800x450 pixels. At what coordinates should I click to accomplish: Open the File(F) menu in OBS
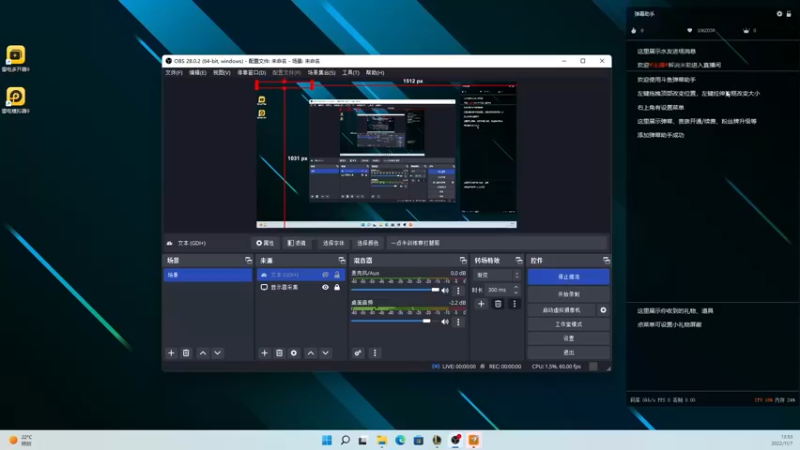point(173,73)
